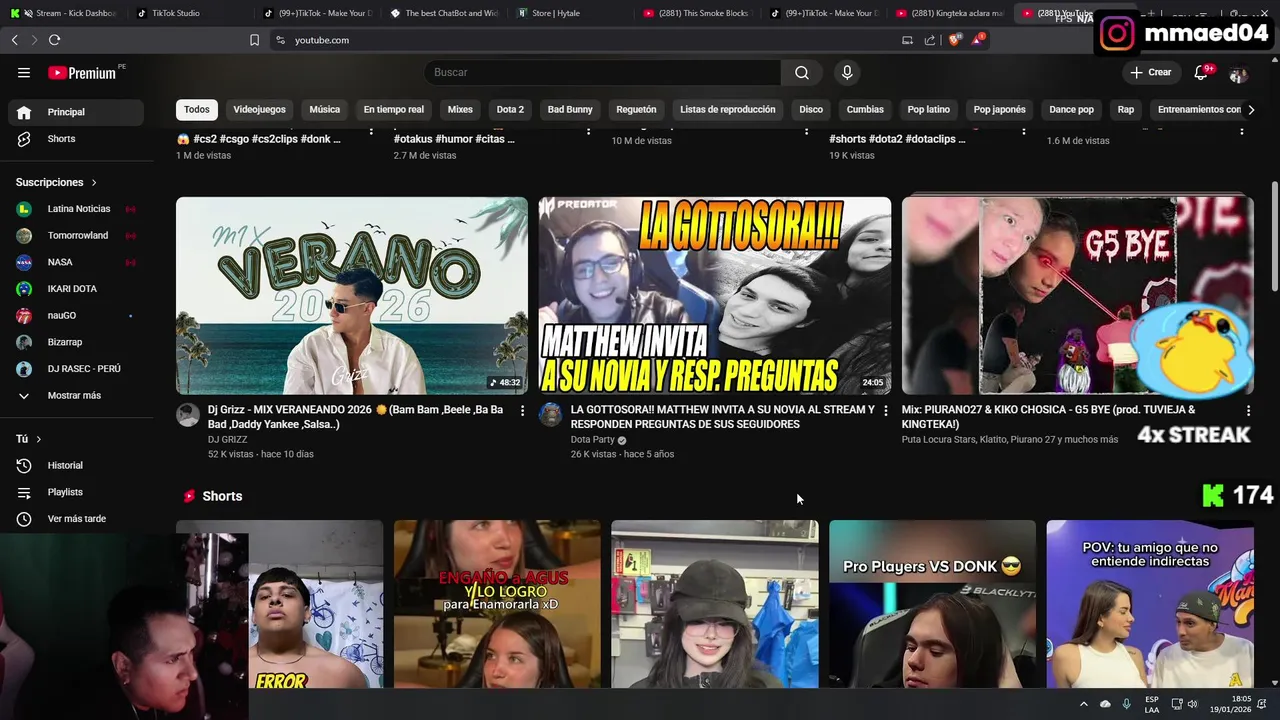The height and width of the screenshot is (720, 1280).
Task: Select the Música filter chip
Action: pyautogui.click(x=324, y=109)
